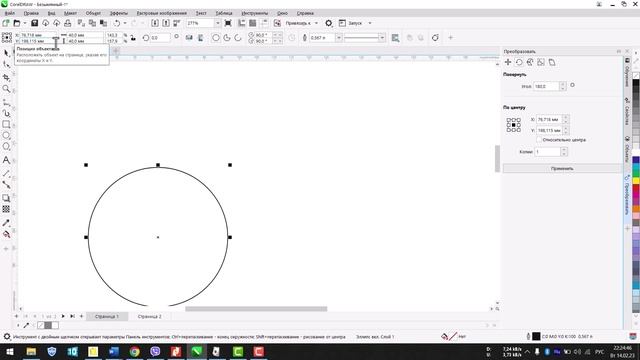Open Options gear icon in toolbar

329,23
